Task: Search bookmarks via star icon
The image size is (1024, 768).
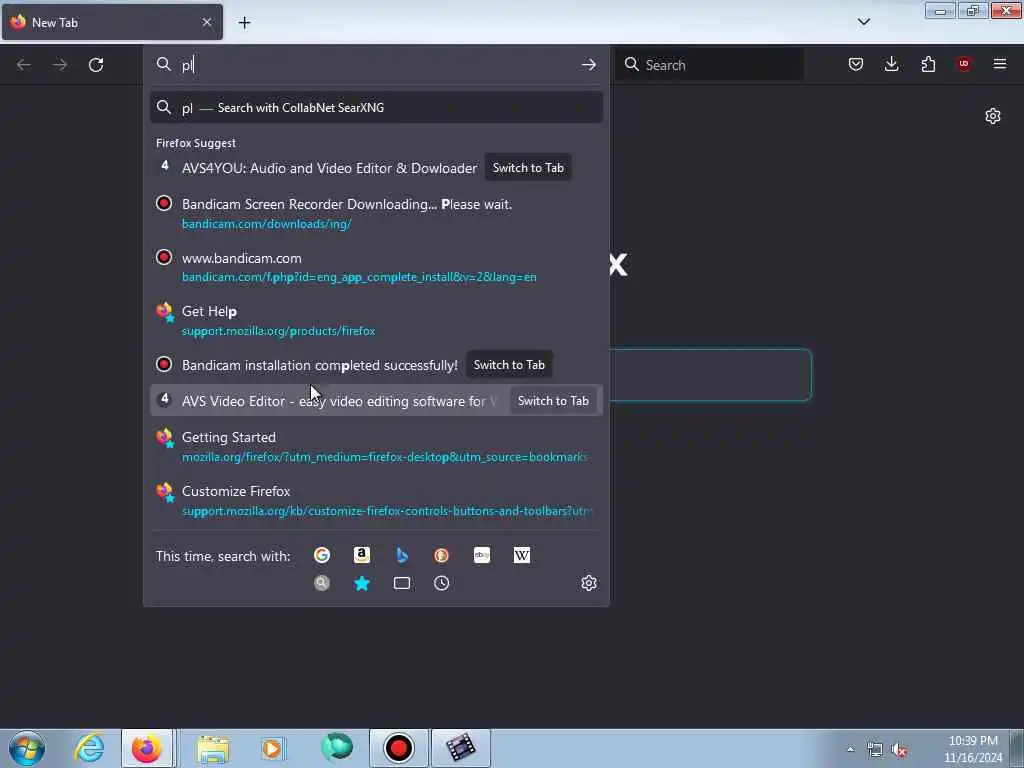Action: 362,583
